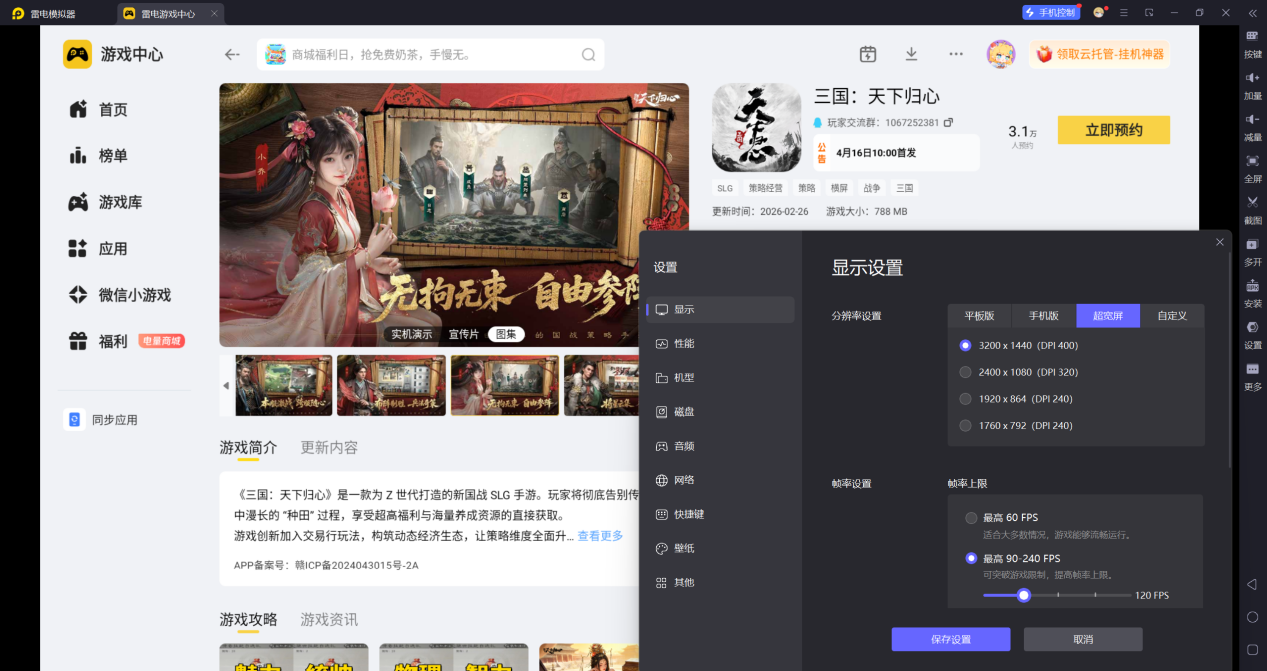Select 3200 x 1440 (DPI 400) resolution
This screenshot has width=1267, height=671.
pyautogui.click(x=1018, y=345)
